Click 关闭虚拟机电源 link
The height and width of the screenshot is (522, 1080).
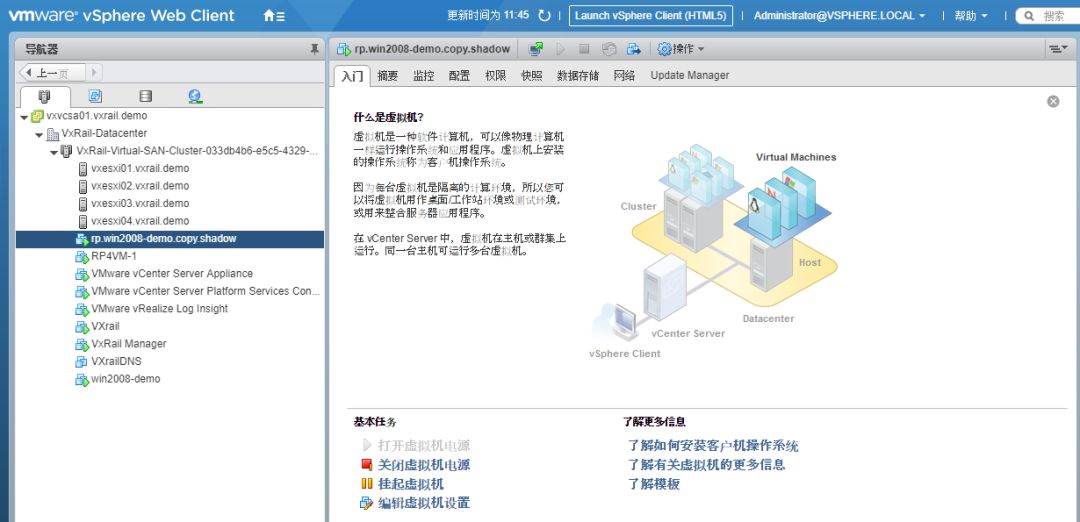pos(424,466)
